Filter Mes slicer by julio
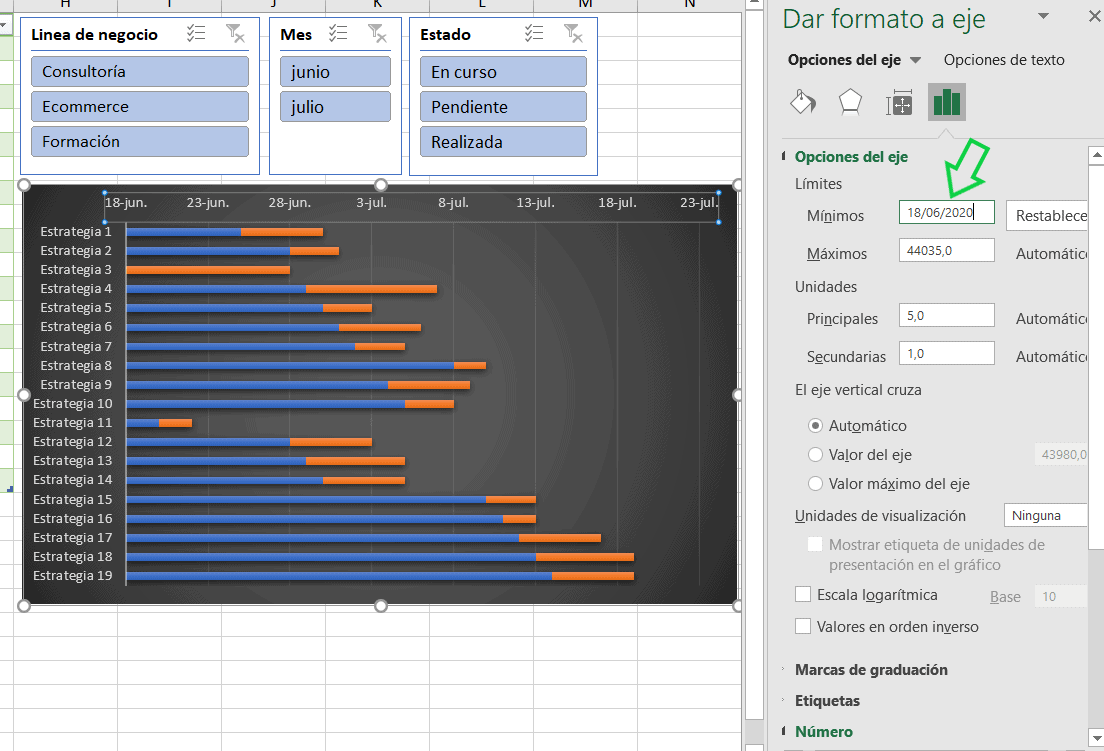This screenshot has width=1104, height=751. [335, 107]
